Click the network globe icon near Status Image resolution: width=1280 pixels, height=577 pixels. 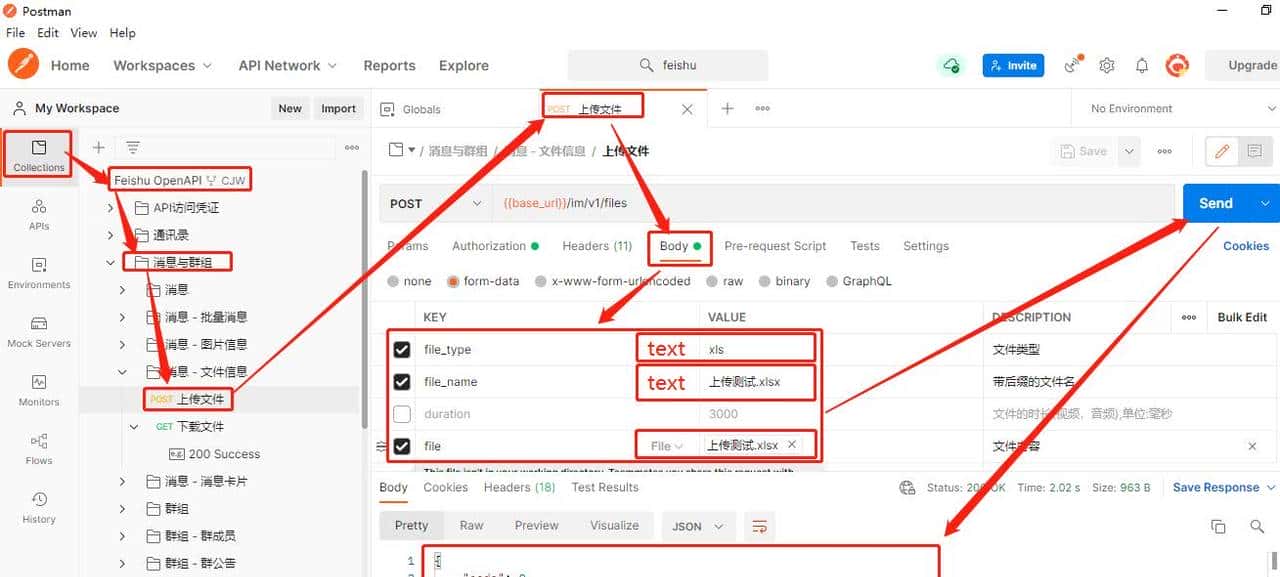(x=907, y=488)
